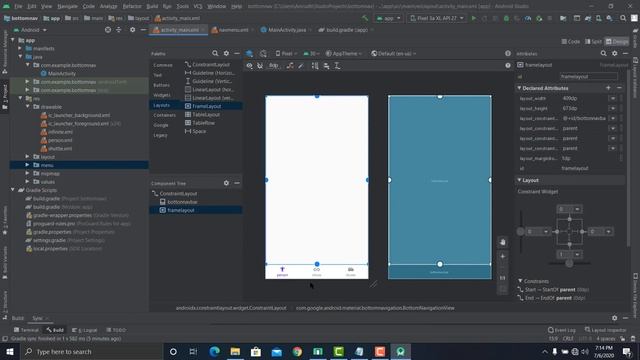Open Attributes panel settings gear
This screenshot has height=360, width=640.
click(x=614, y=53)
